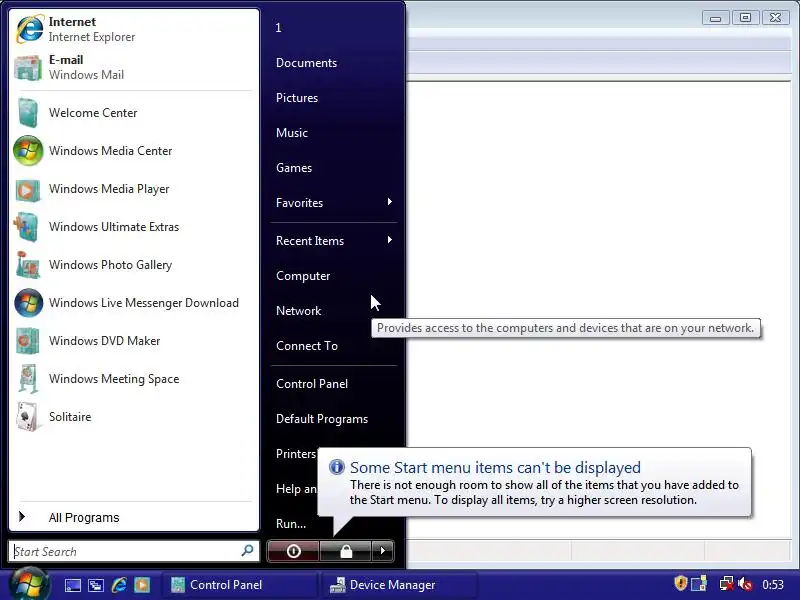Open the Welcome Center icon
The image size is (800, 600).
(x=28, y=113)
